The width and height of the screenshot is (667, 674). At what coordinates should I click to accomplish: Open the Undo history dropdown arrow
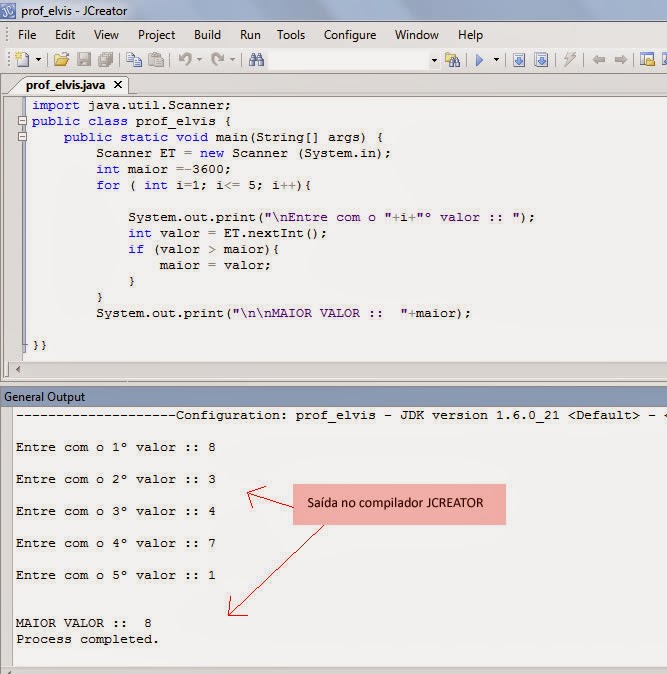(199, 59)
